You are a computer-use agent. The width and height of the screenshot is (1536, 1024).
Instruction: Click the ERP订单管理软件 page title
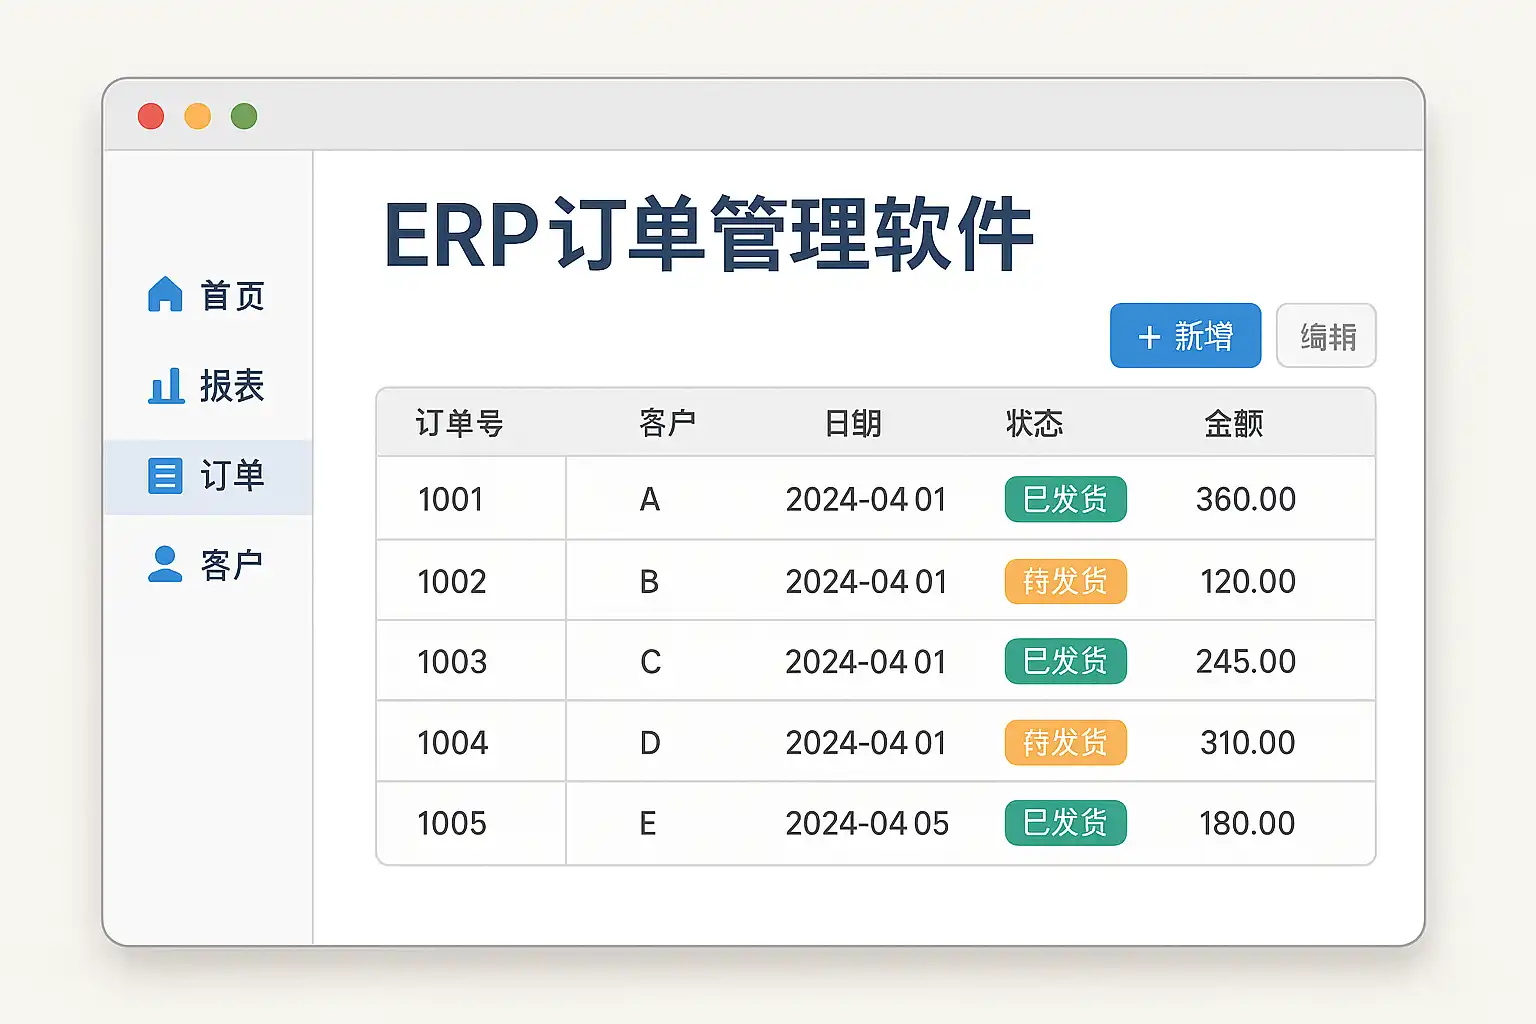coord(709,236)
